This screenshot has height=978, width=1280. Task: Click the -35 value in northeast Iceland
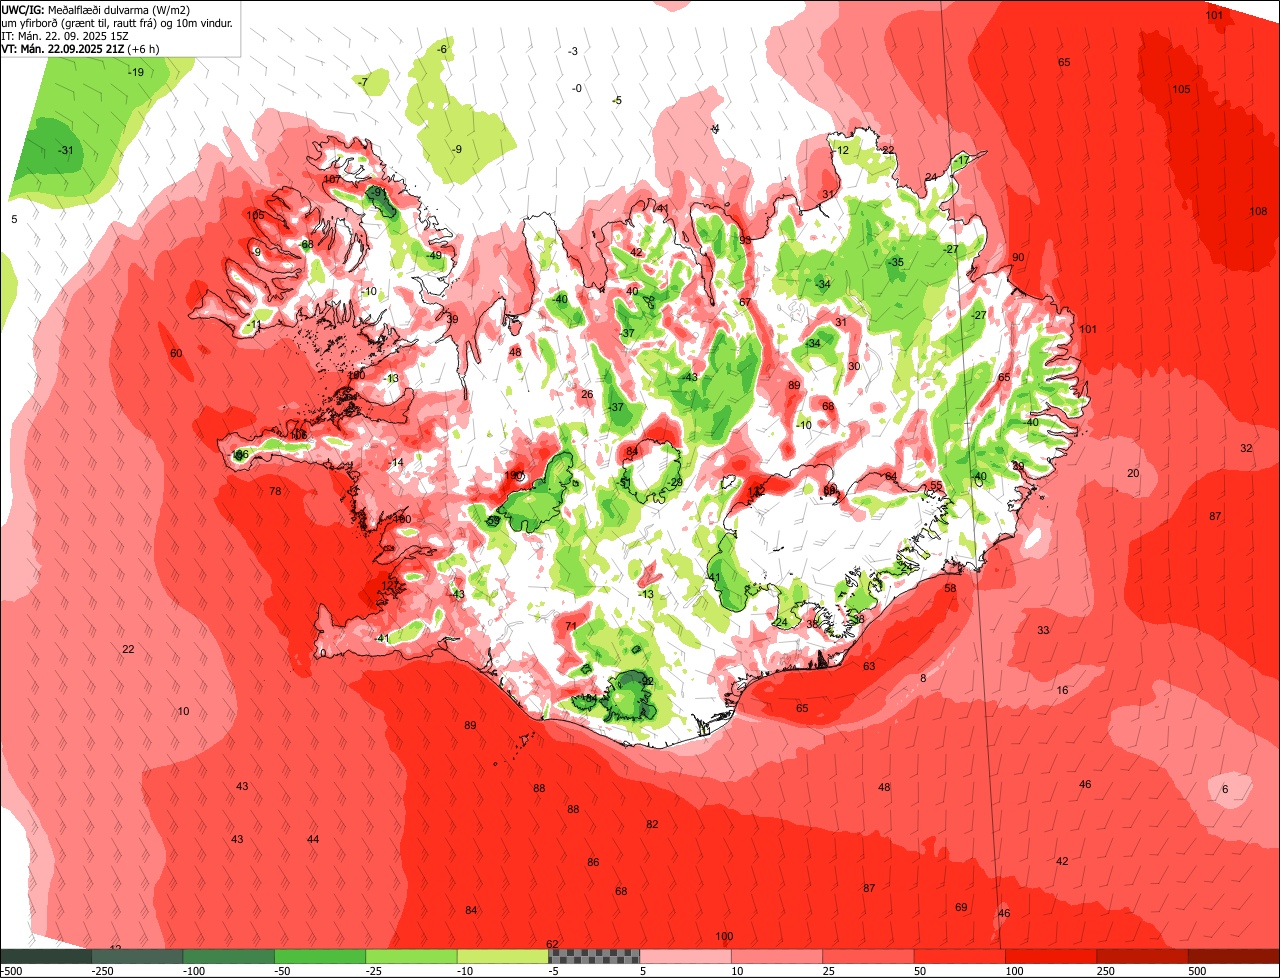coord(896,262)
